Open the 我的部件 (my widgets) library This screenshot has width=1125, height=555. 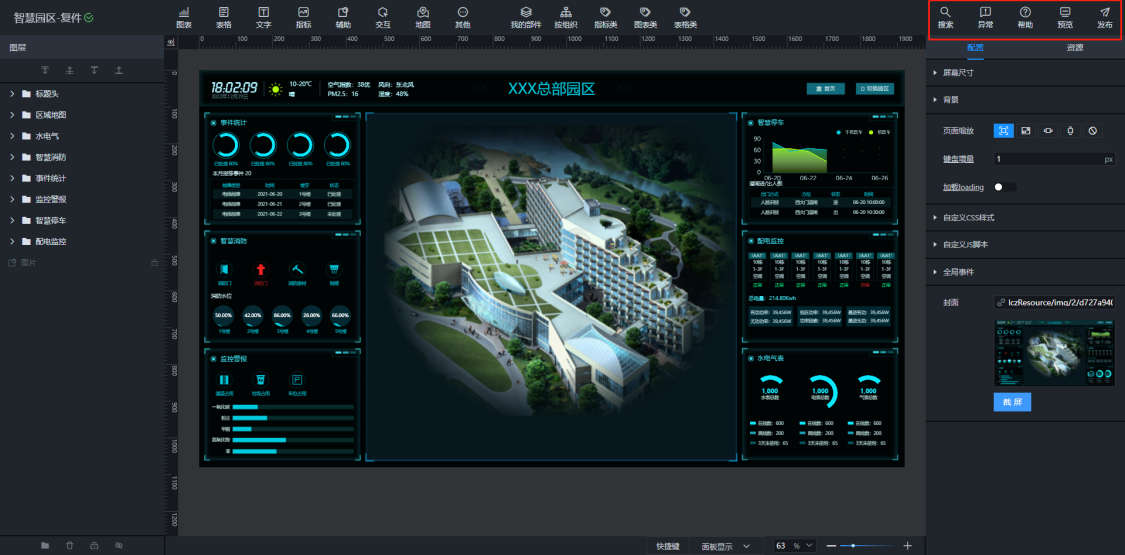pyautogui.click(x=526, y=16)
